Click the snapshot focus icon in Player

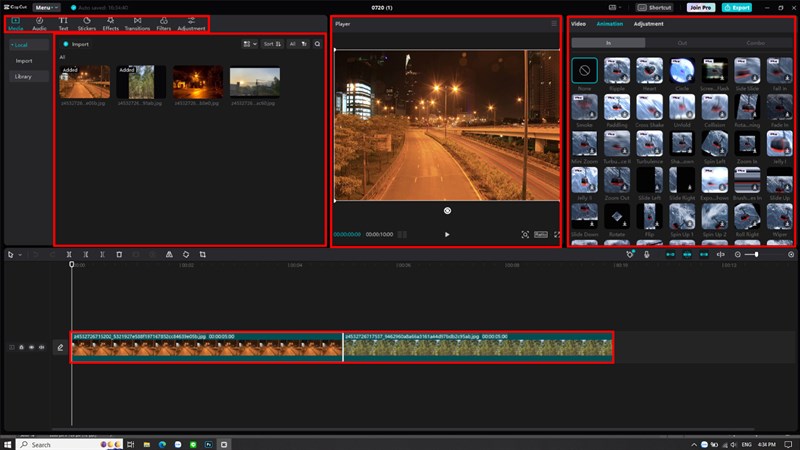(525, 235)
